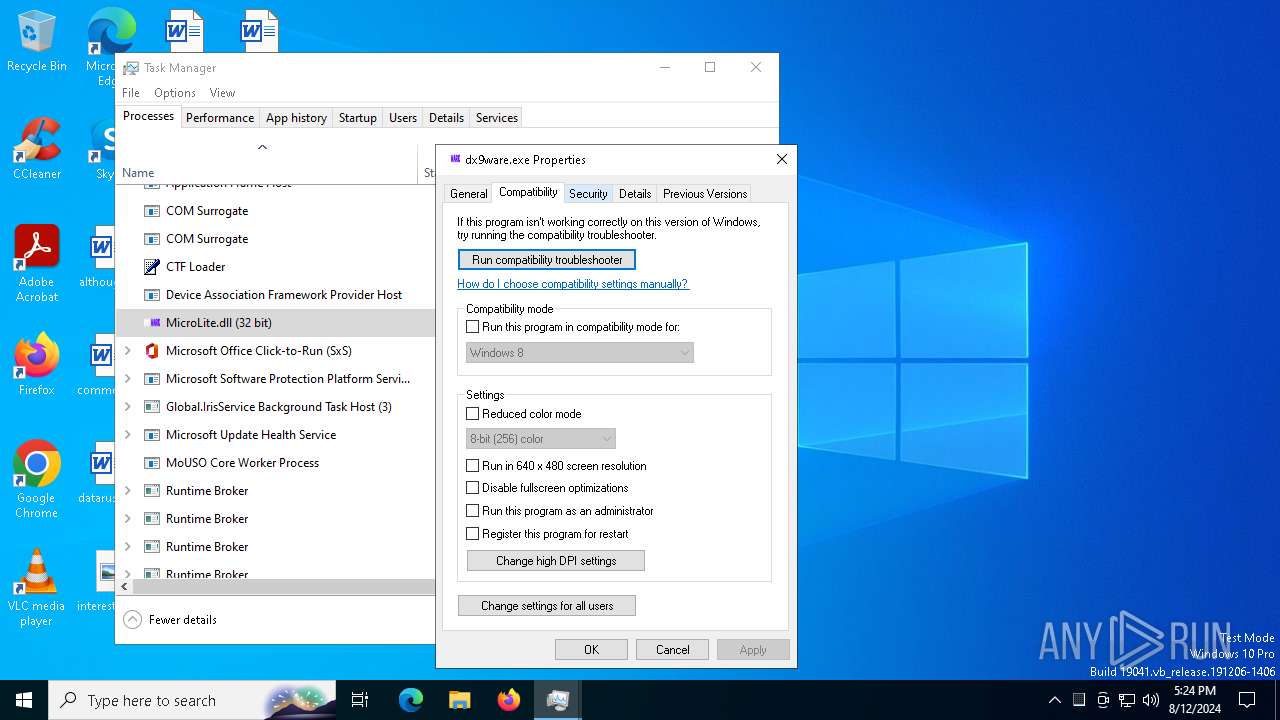Open the volume control in the tray

coord(1151,700)
